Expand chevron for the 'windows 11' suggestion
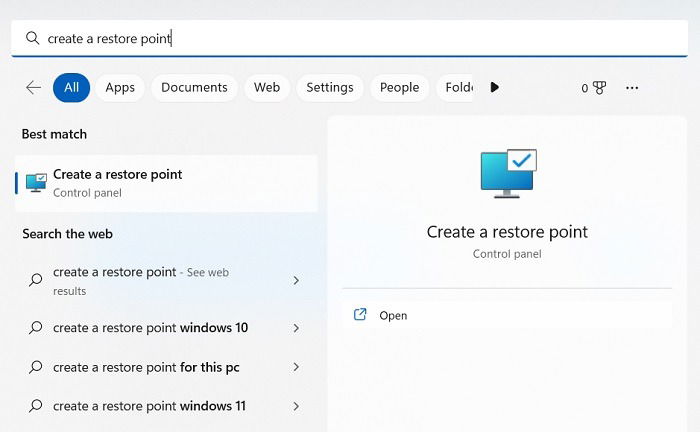 pos(296,406)
